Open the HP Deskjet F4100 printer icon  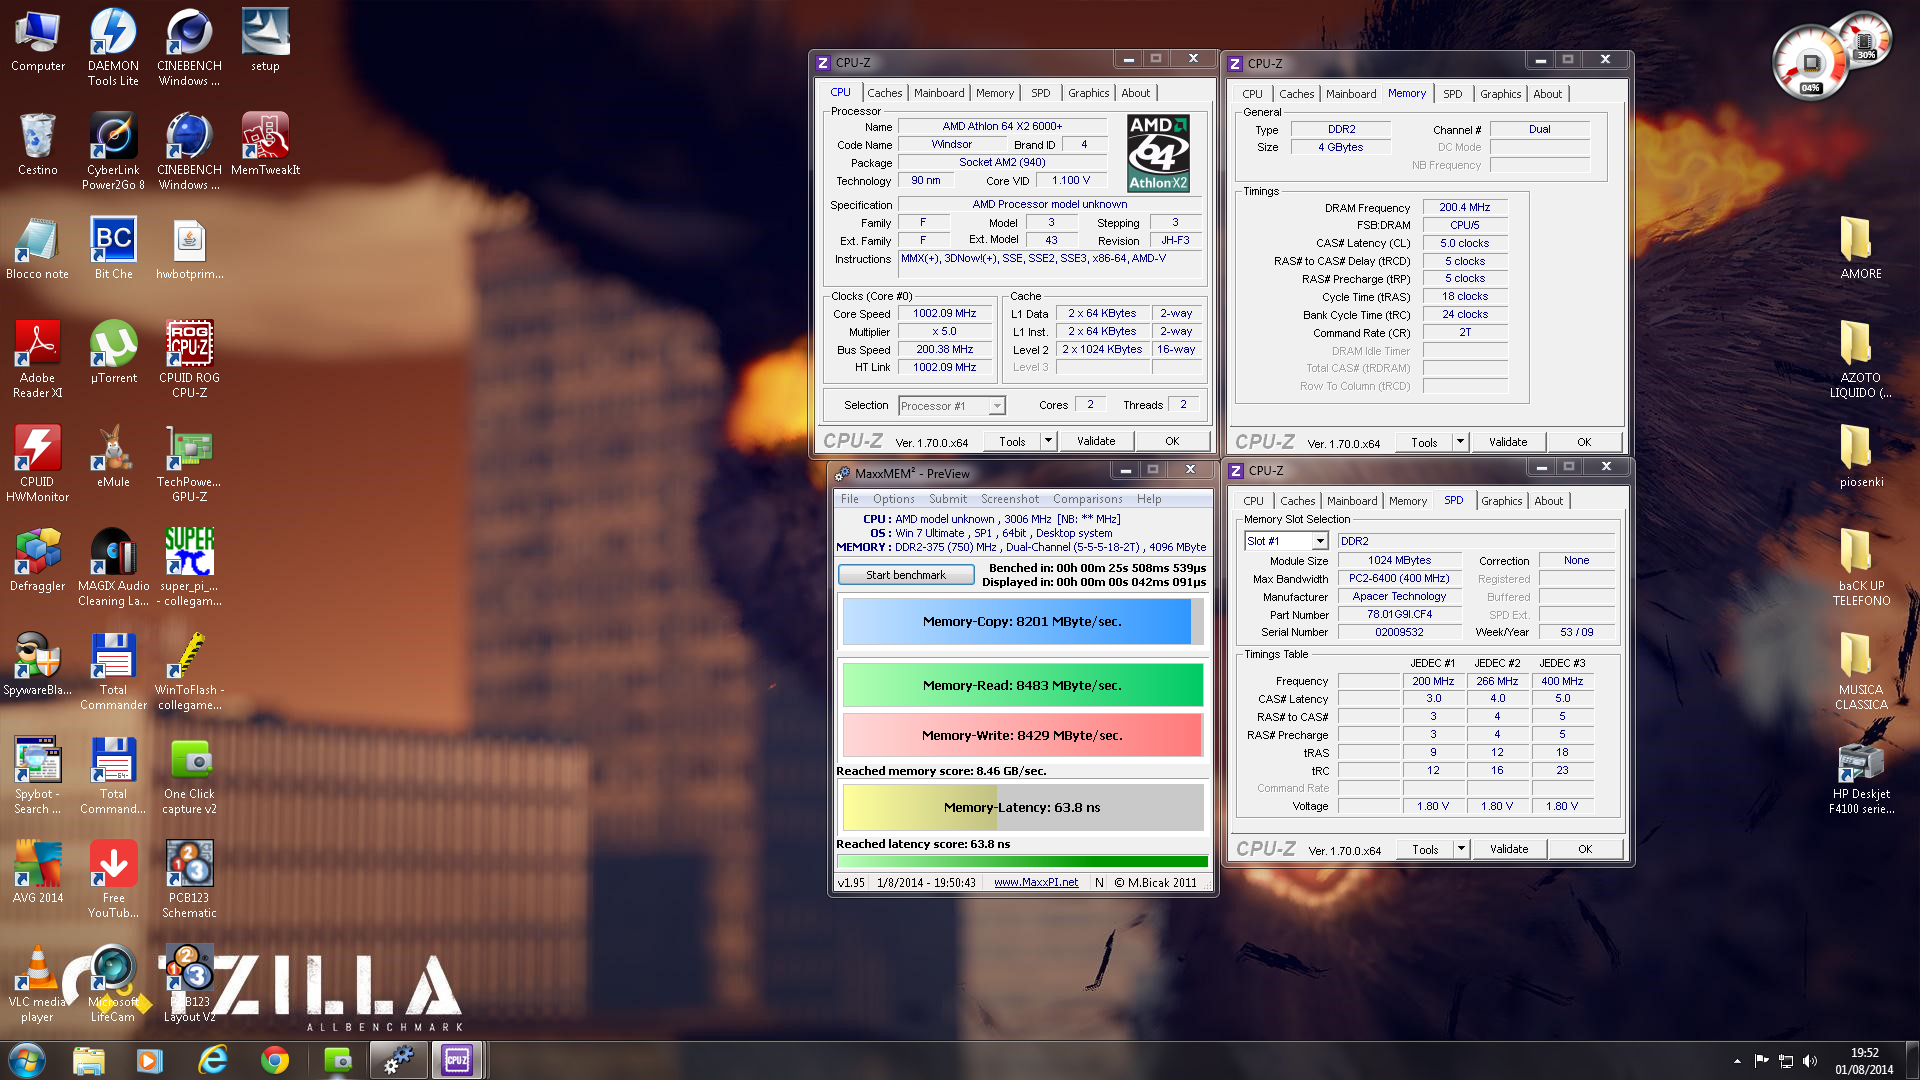pyautogui.click(x=1861, y=779)
